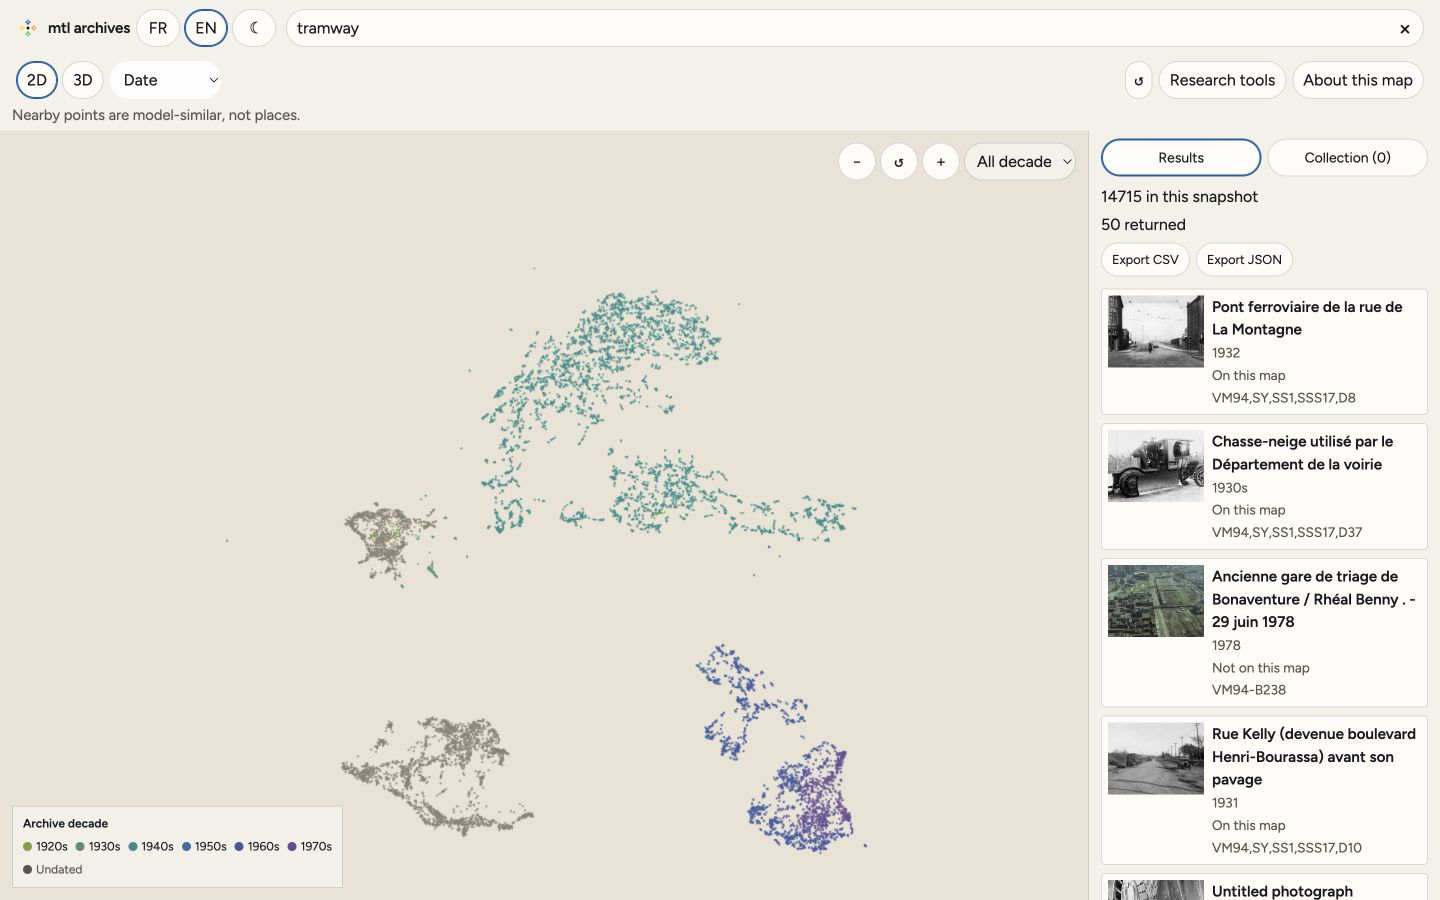Viewport: 1440px width, 900px height.
Task: Click '50 returned' results count
Action: (1143, 225)
